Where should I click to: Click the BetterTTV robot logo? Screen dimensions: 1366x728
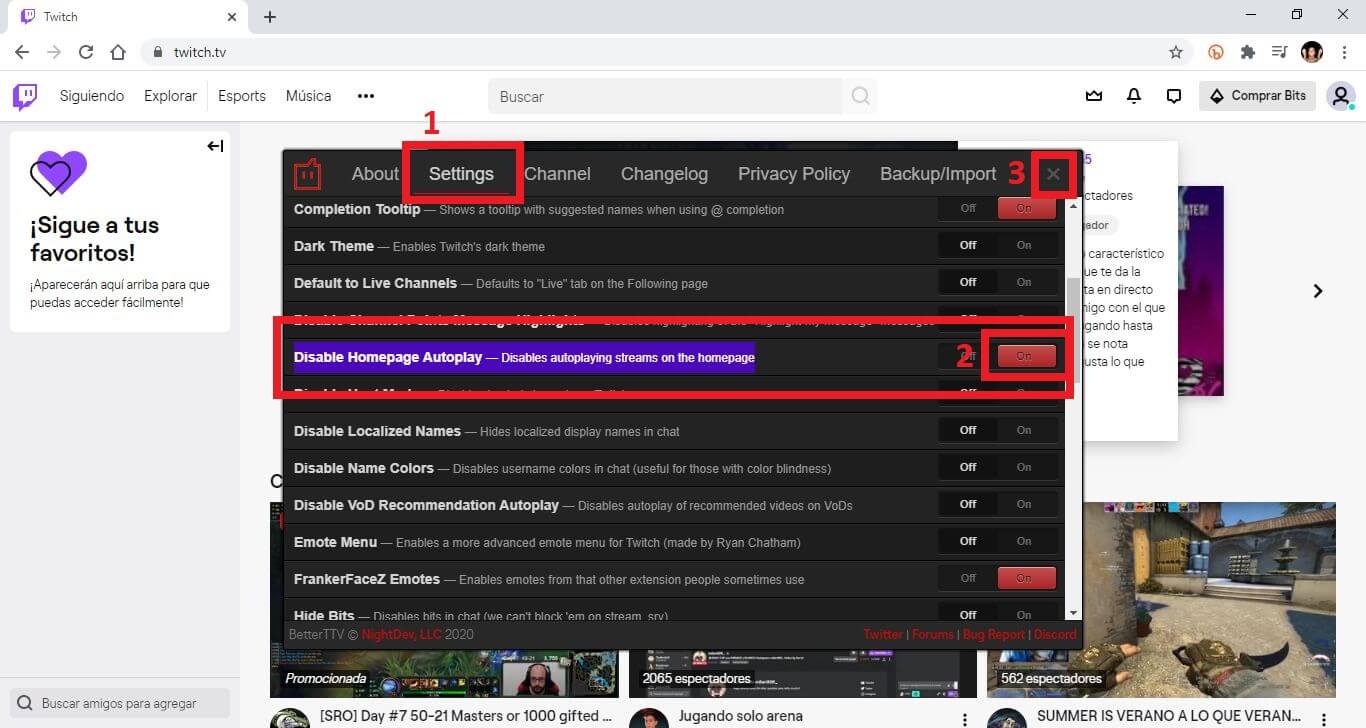coord(307,174)
